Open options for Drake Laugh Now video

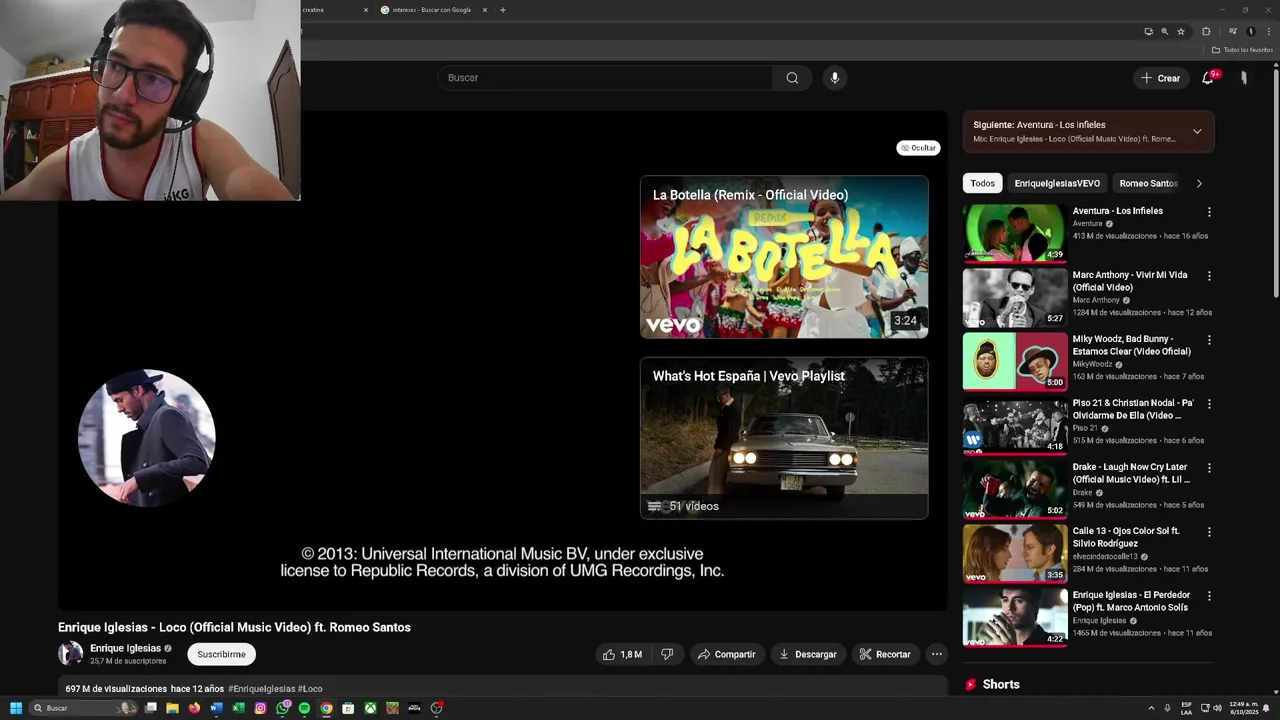pyautogui.click(x=1209, y=468)
